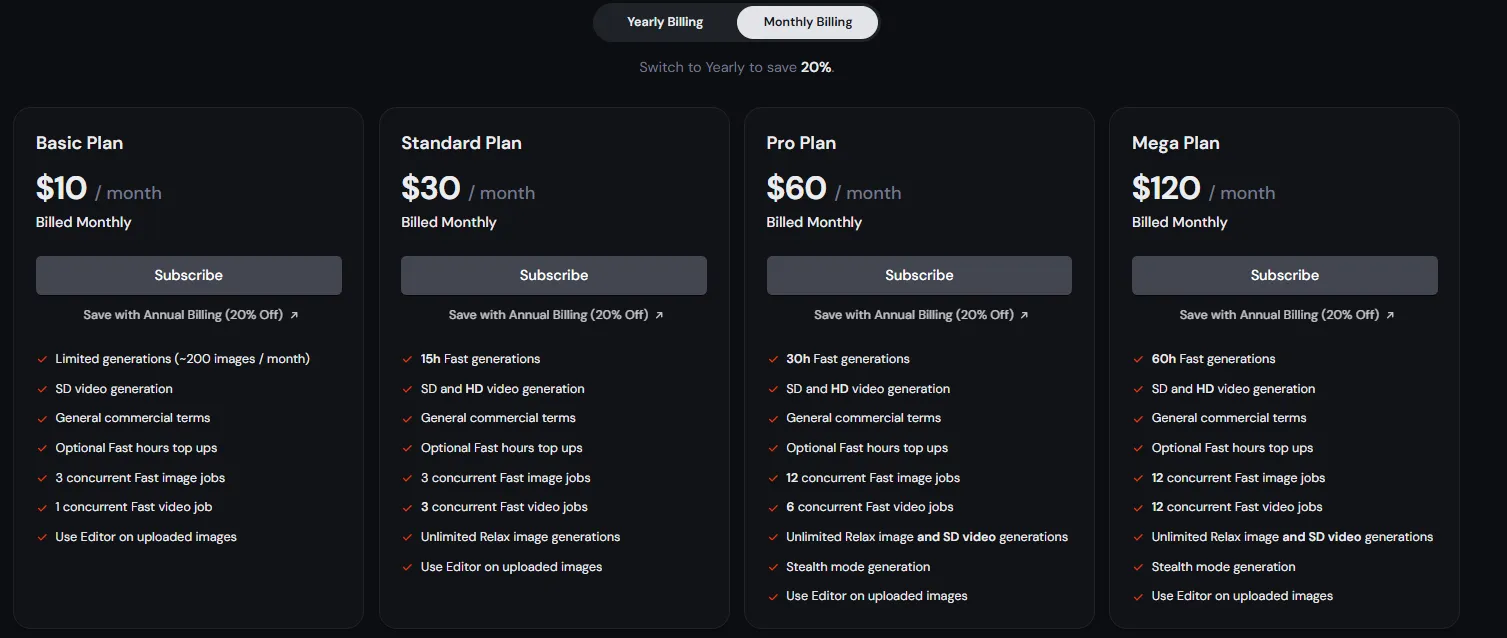Subscribe to the Pro Plan
The image size is (1507, 638).
pyautogui.click(x=919, y=275)
